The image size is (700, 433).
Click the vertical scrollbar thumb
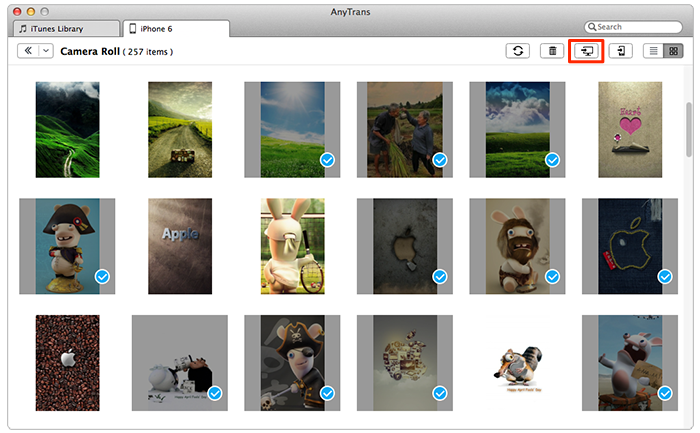point(689,129)
